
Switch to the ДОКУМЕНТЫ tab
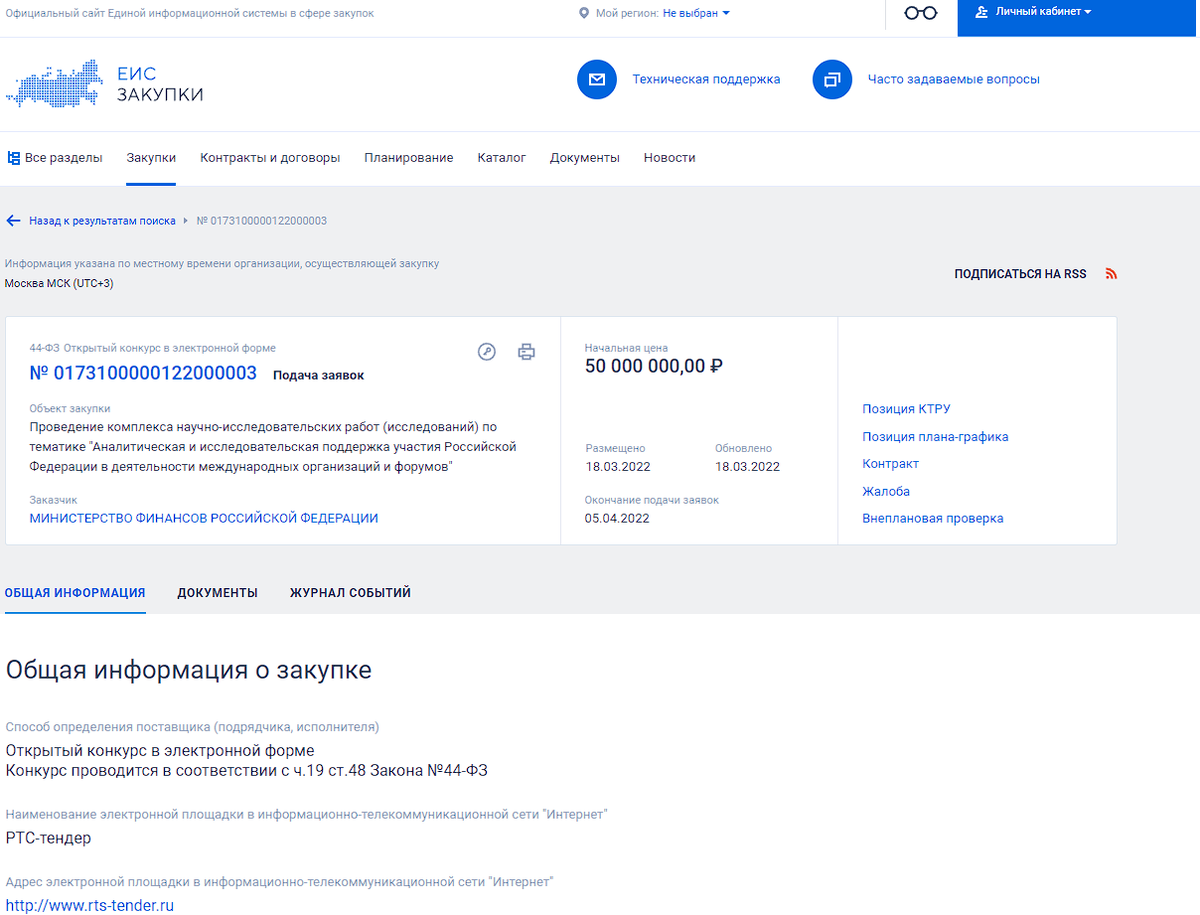tap(217, 592)
